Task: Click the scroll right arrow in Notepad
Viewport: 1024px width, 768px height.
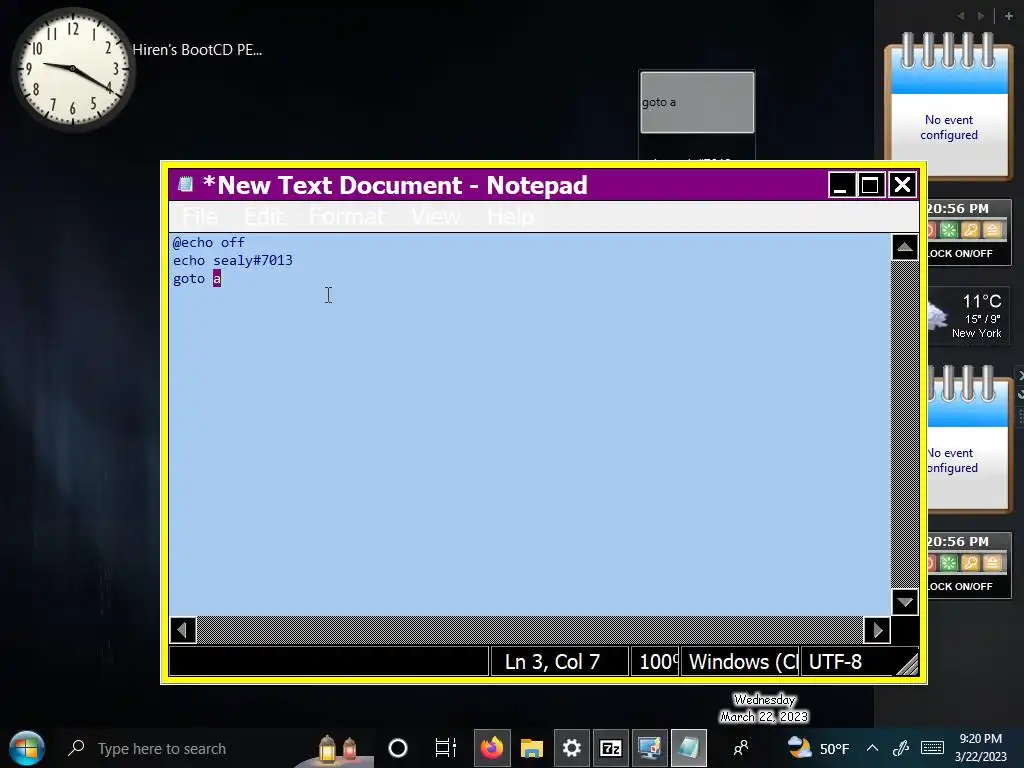Action: click(877, 630)
